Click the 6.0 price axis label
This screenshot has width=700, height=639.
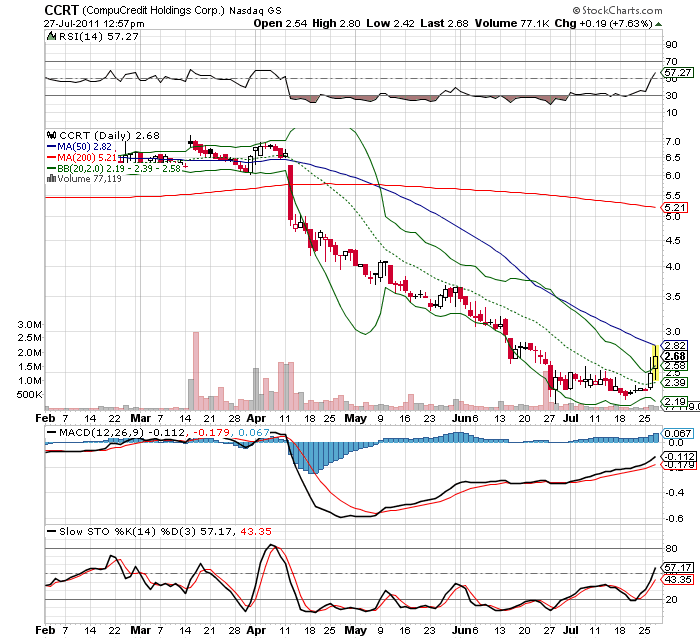point(672,175)
